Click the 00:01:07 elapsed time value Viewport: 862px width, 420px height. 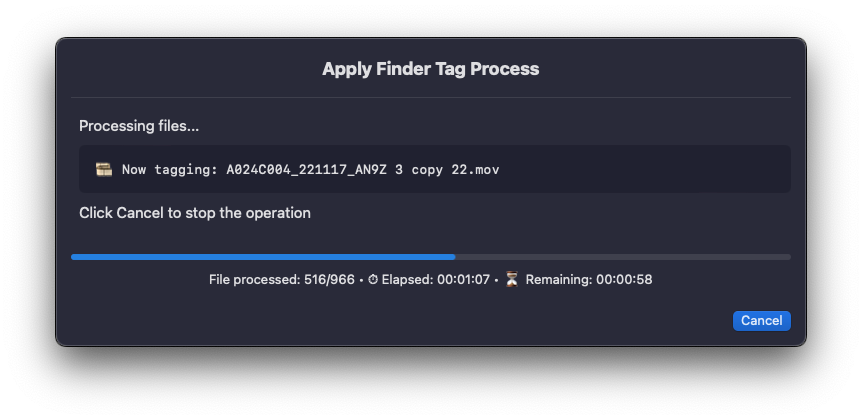(x=462, y=280)
